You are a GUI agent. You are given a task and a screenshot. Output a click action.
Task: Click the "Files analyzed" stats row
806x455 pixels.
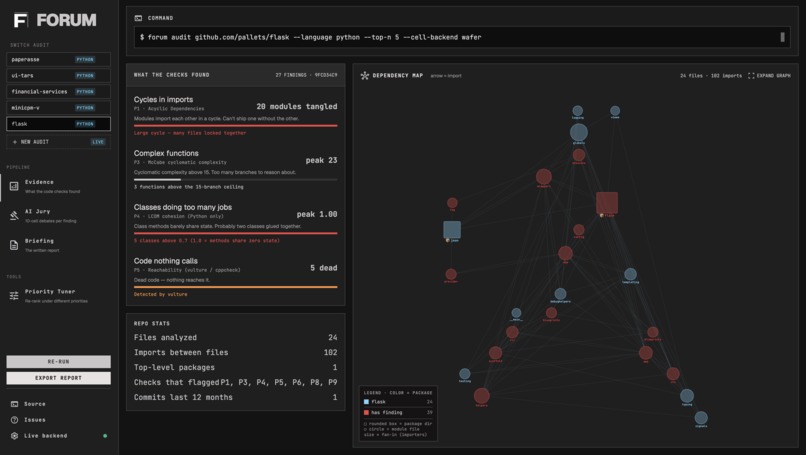pyautogui.click(x=235, y=338)
